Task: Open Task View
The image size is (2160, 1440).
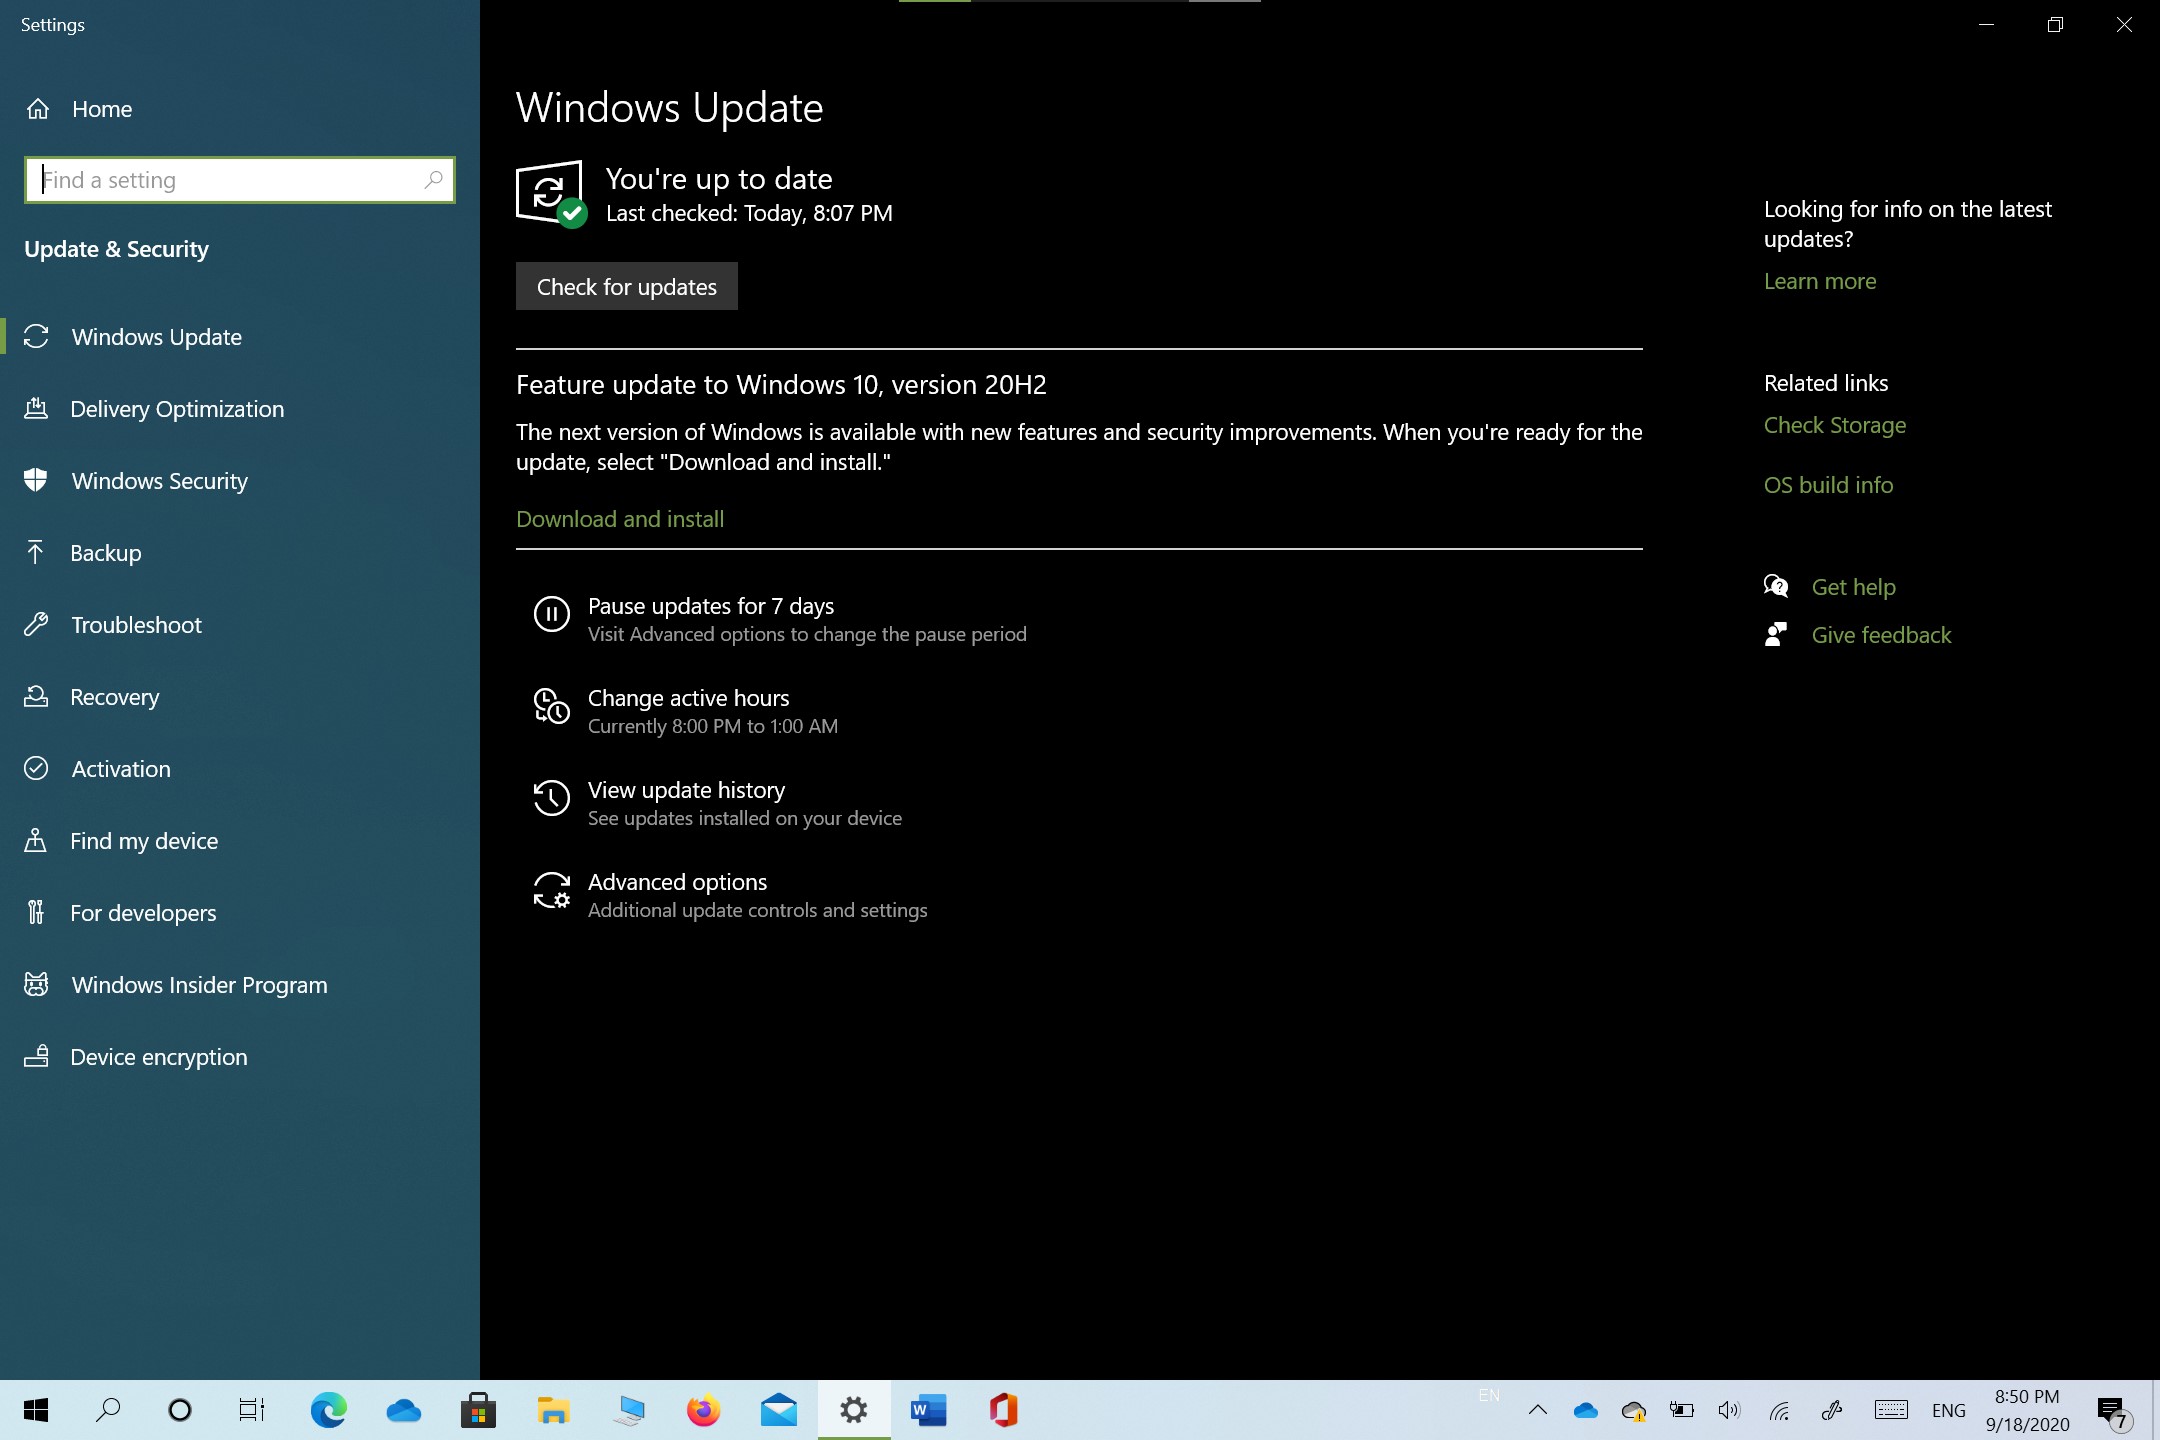Action: pos(252,1410)
